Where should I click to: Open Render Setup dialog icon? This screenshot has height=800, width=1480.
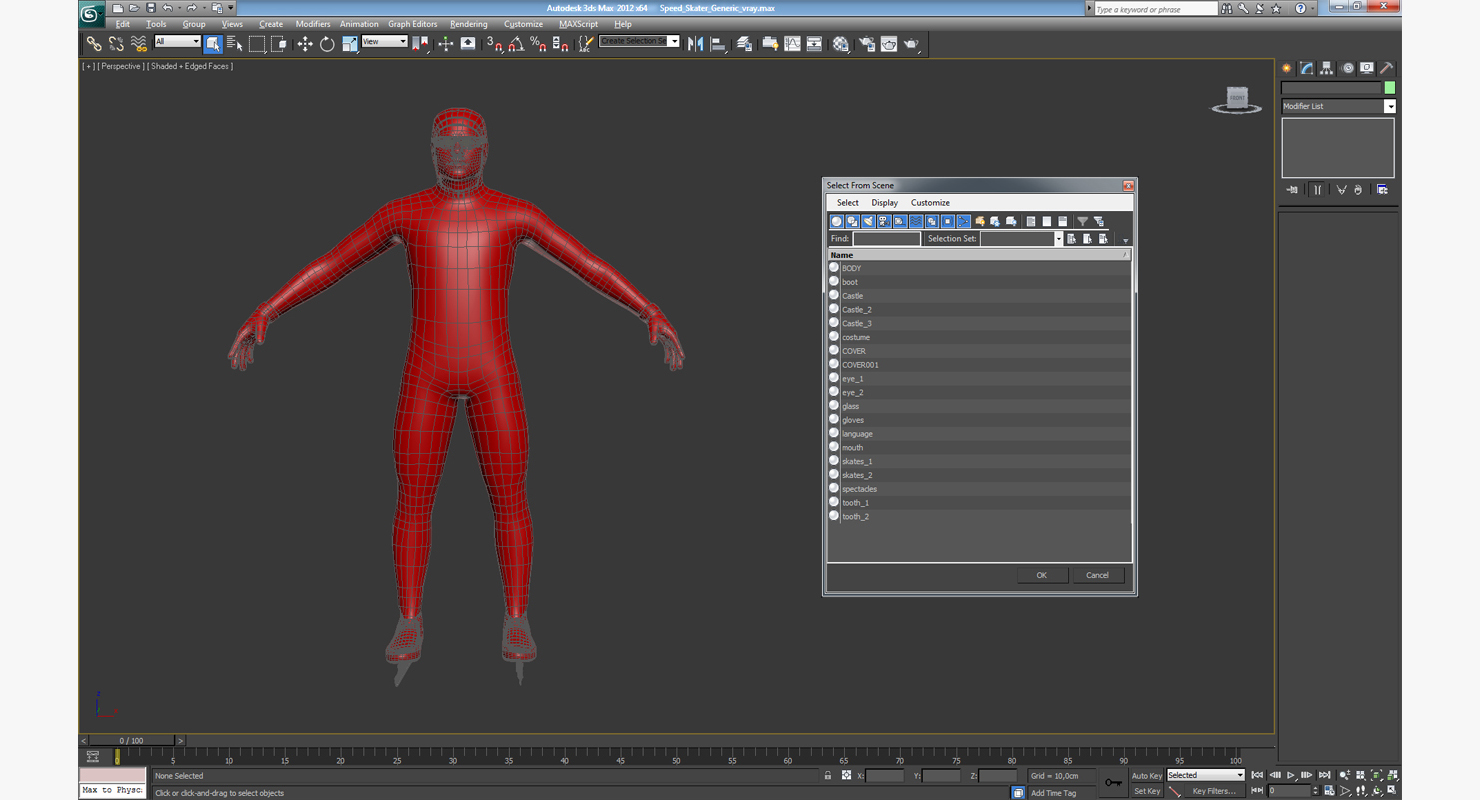[866, 43]
